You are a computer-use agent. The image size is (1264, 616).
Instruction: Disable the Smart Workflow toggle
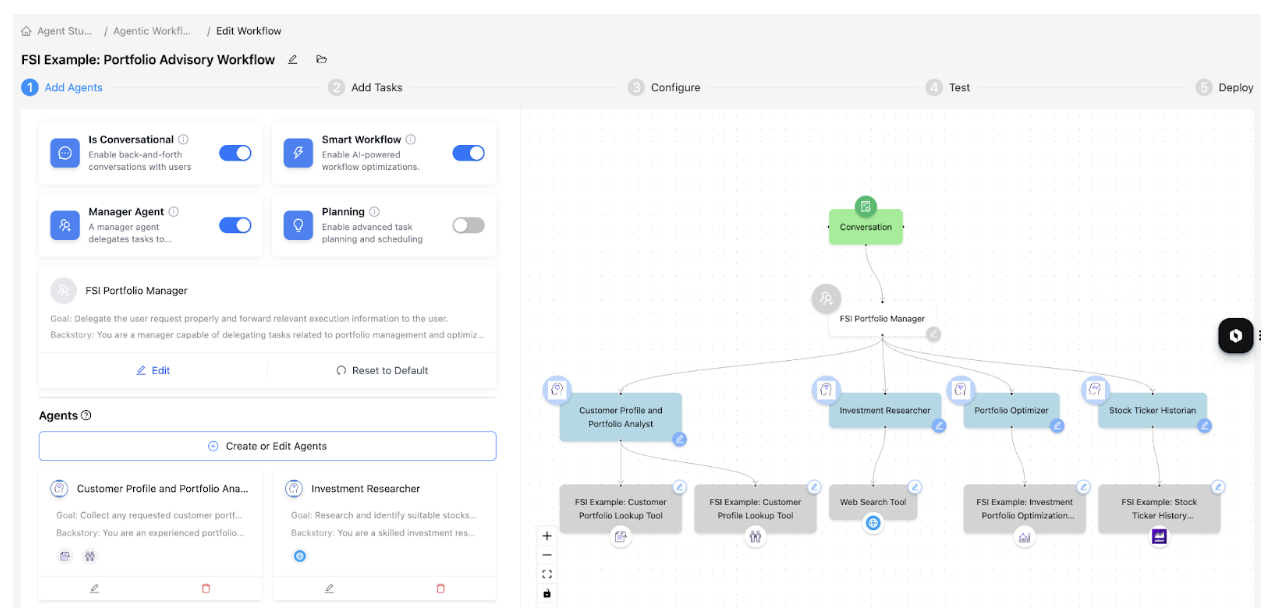click(x=468, y=153)
